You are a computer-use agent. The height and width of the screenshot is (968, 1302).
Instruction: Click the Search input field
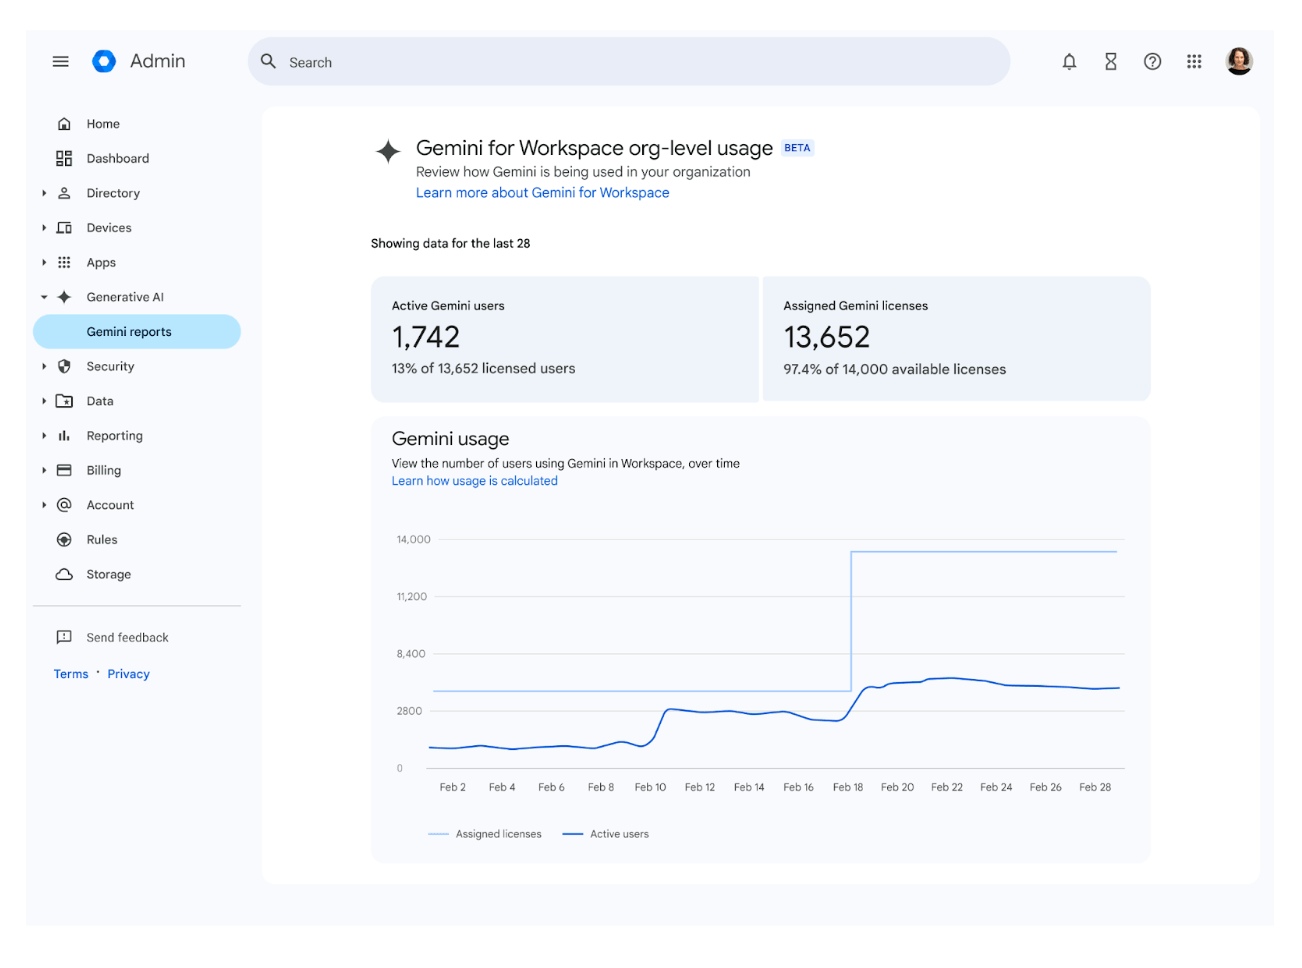(x=629, y=62)
